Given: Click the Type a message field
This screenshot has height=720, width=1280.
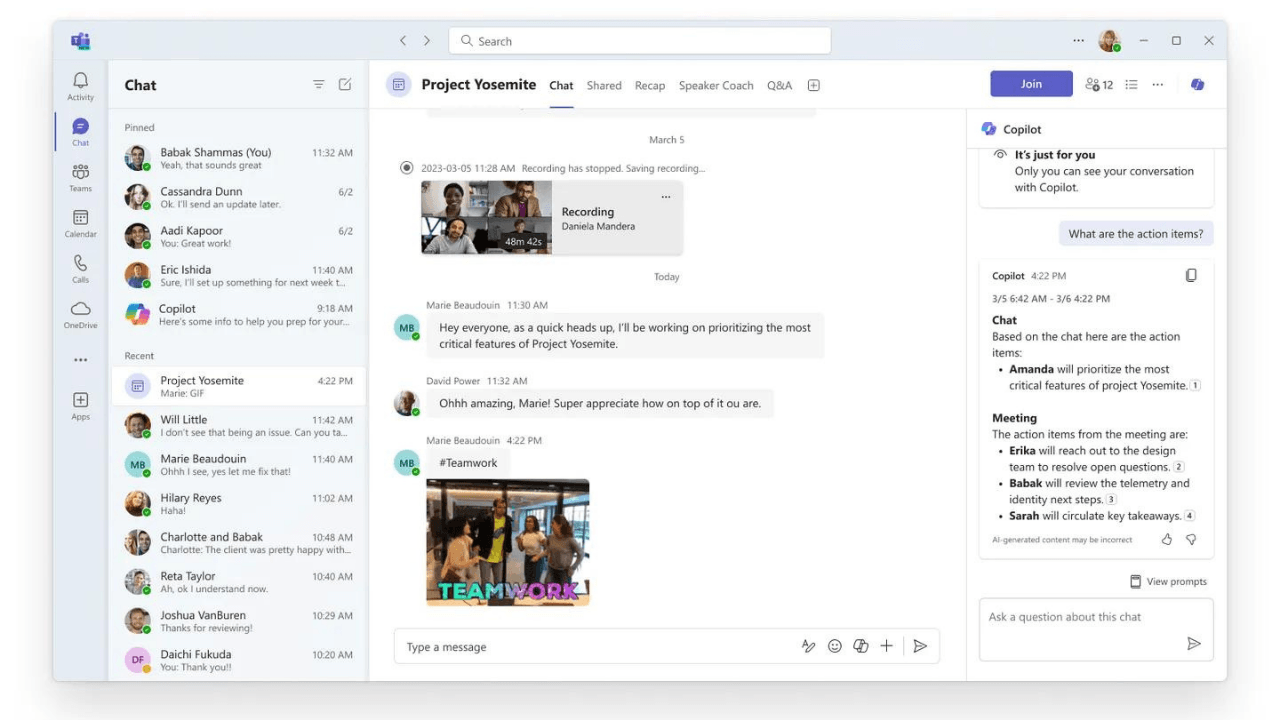Looking at the screenshot, I should coord(590,647).
